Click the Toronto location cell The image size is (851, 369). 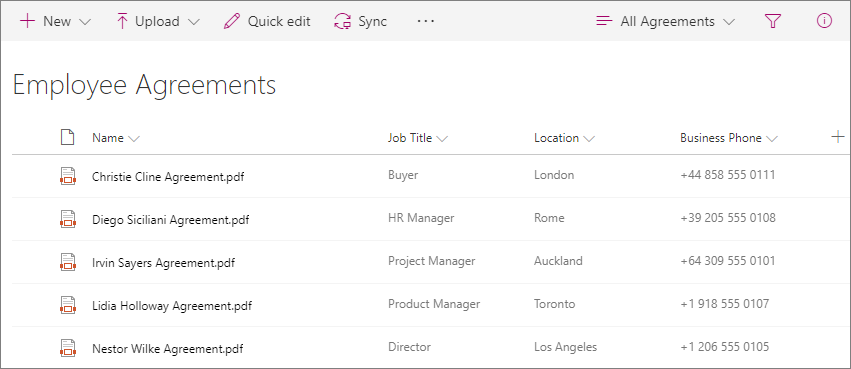click(555, 303)
